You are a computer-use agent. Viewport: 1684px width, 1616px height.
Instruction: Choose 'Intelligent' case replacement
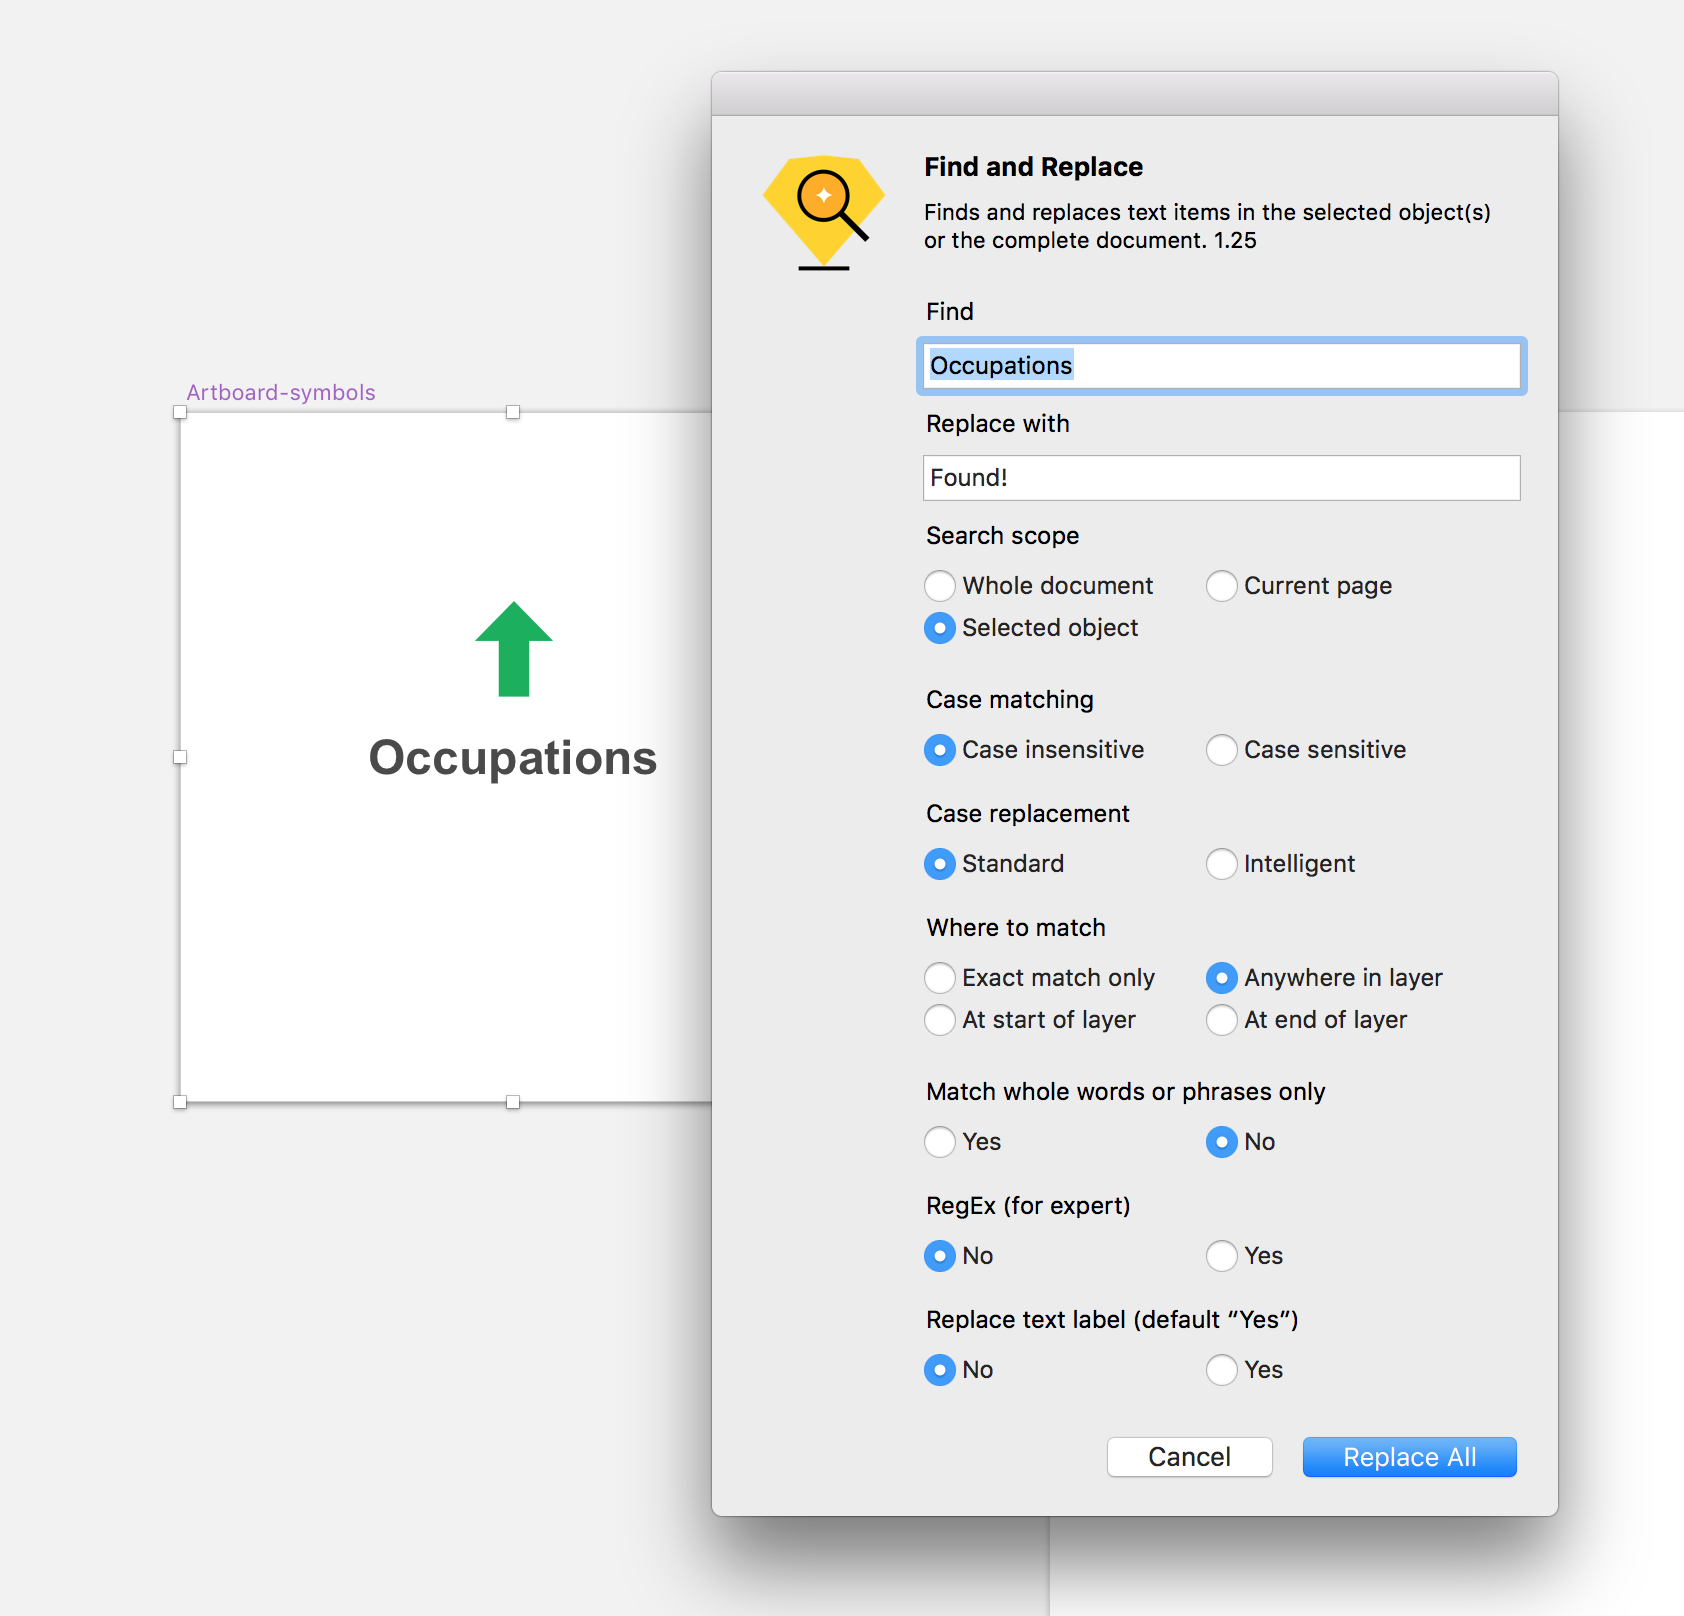point(1221,864)
